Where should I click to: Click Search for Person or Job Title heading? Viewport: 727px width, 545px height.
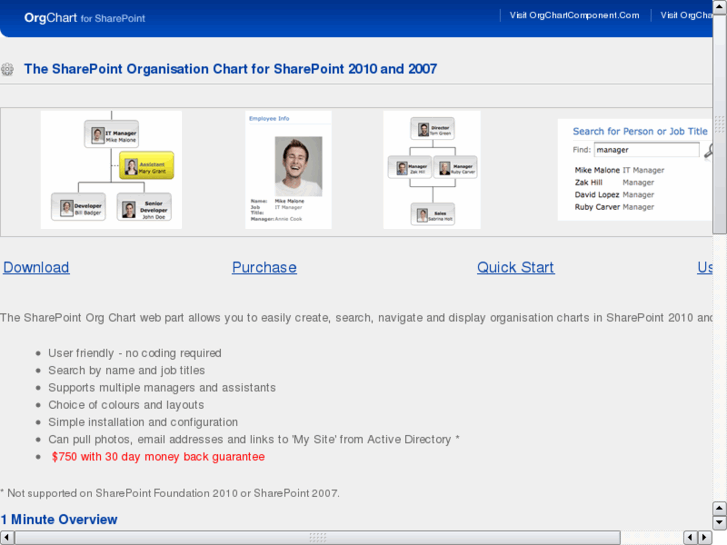point(640,131)
